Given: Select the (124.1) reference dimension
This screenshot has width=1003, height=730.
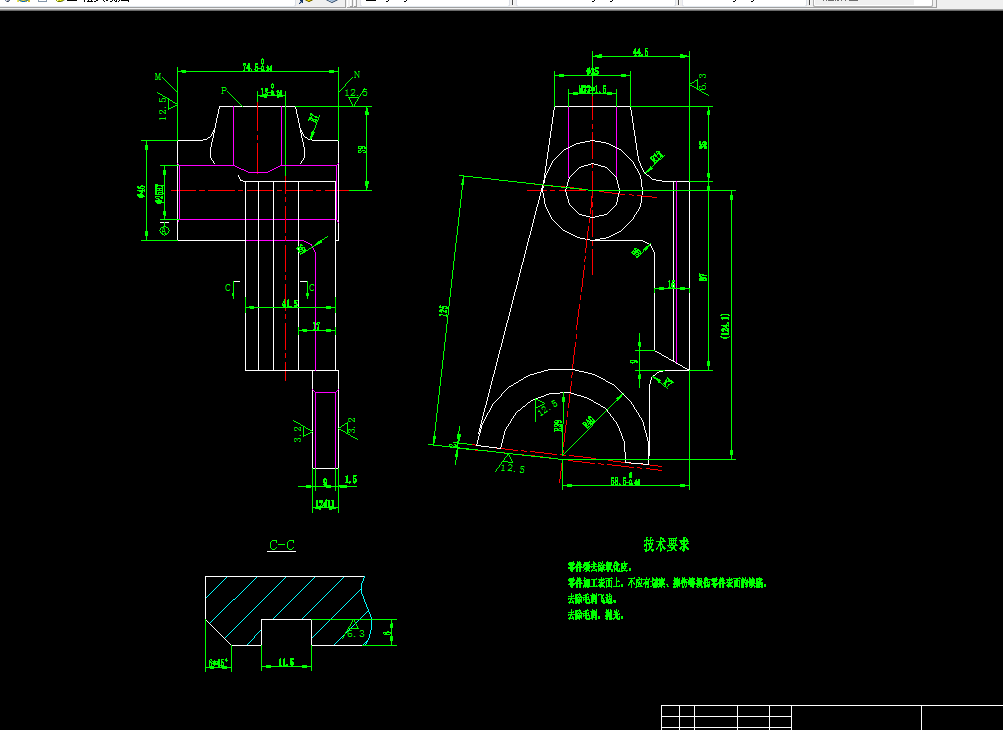Looking at the screenshot, I should tap(725, 326).
